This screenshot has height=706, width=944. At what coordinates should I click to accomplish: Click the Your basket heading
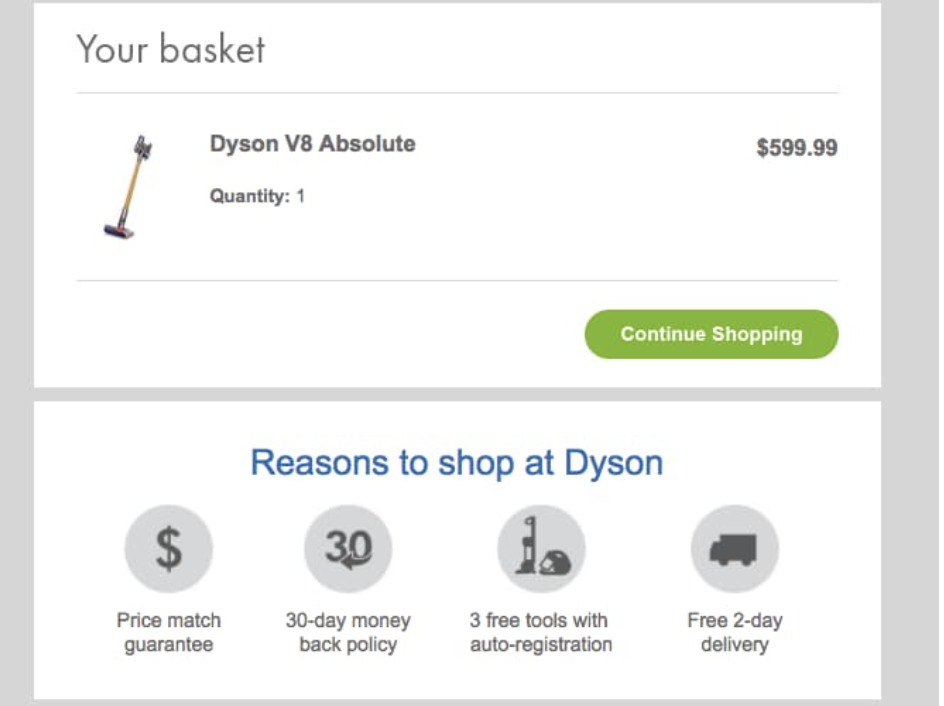pos(171,49)
